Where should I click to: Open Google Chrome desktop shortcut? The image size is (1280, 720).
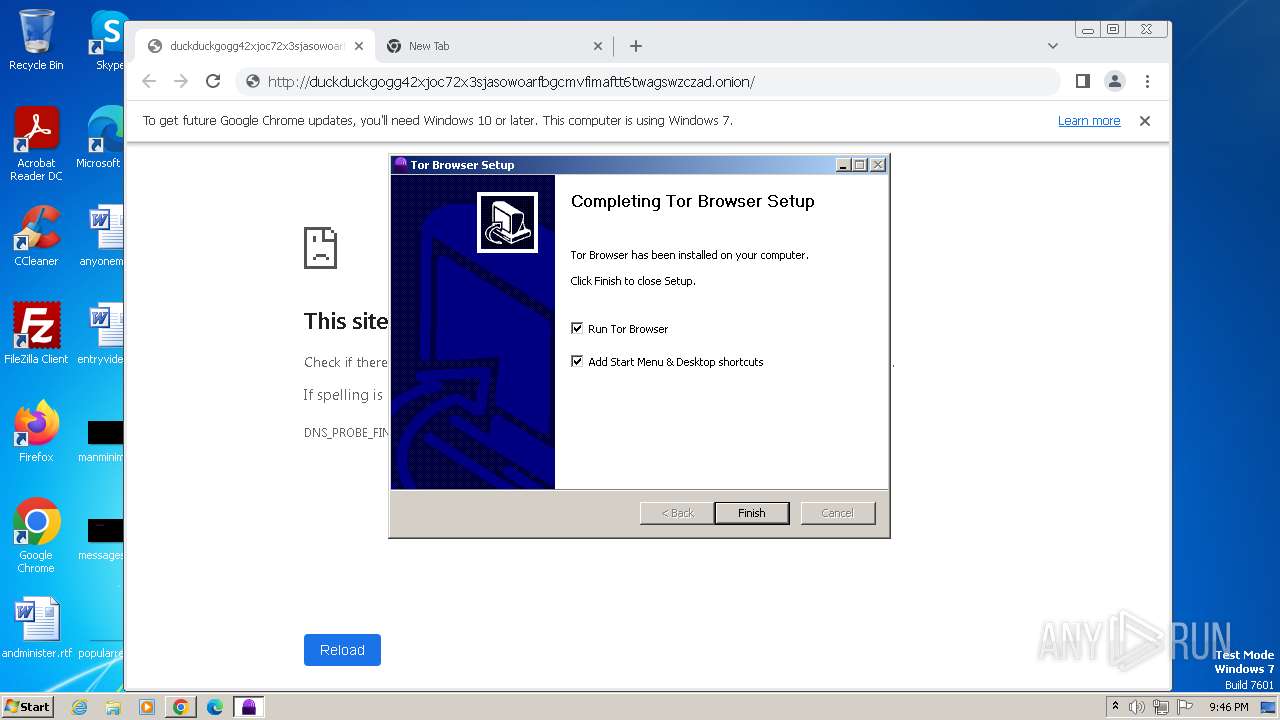(36, 536)
